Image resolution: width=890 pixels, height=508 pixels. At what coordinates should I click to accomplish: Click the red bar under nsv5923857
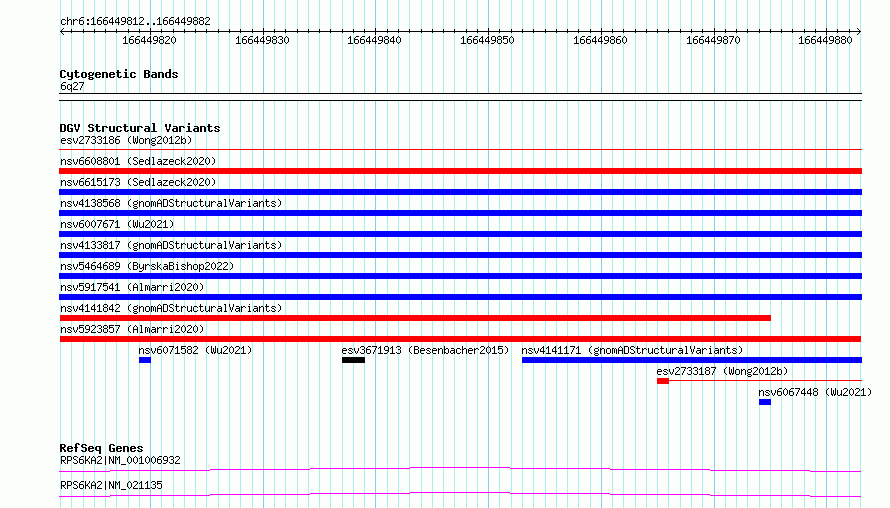click(460, 339)
